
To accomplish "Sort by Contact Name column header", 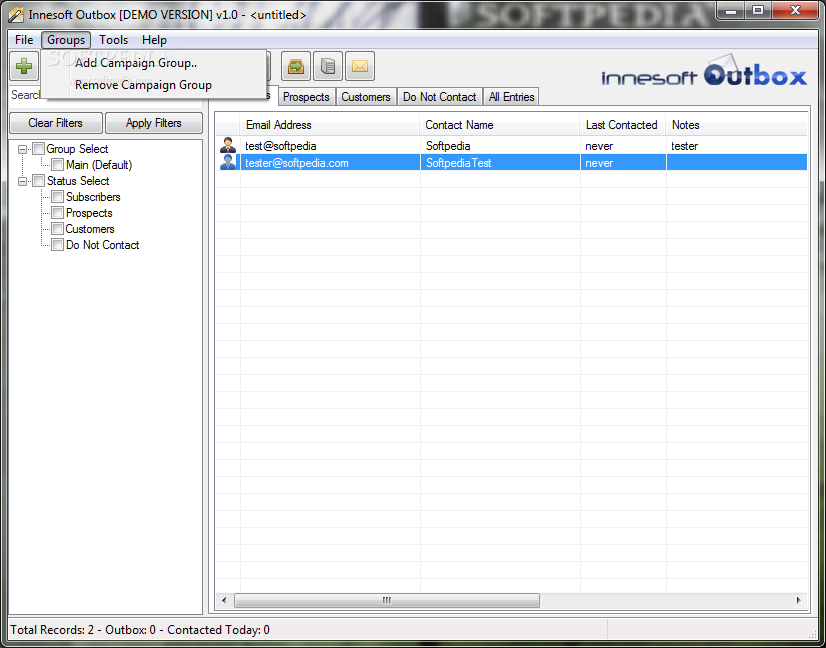I will 500,125.
